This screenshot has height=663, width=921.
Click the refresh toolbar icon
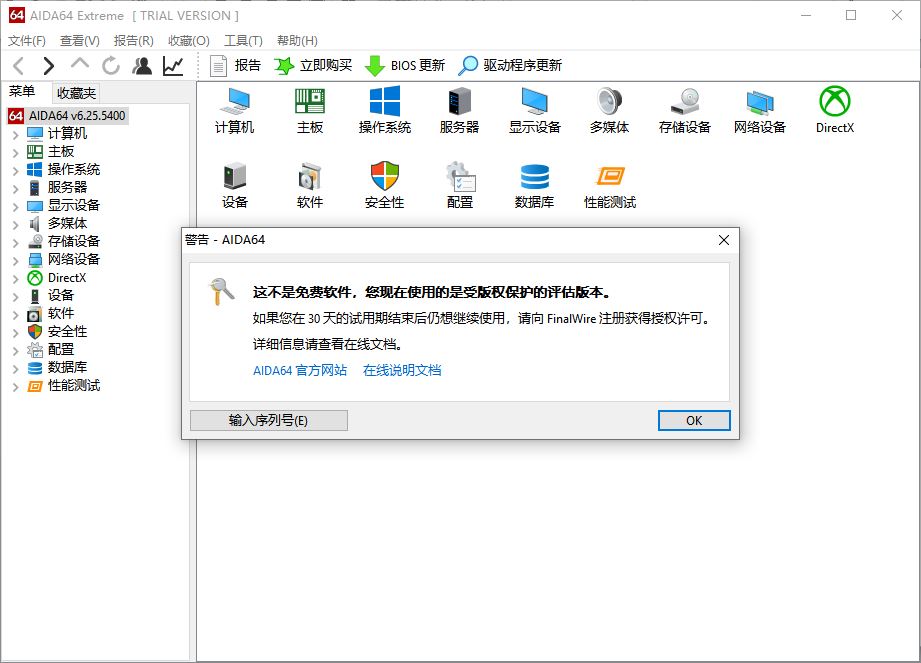[x=111, y=66]
